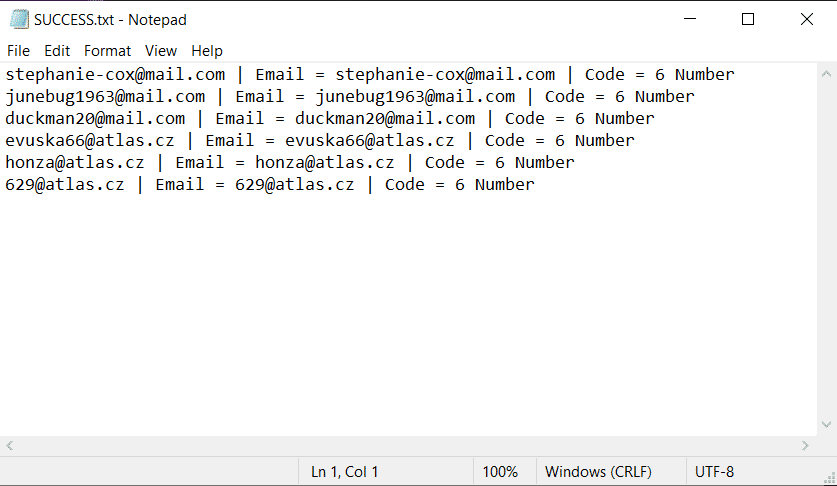Click the vertical scrollbar track
This screenshot has width=837, height=486.
tap(827, 250)
